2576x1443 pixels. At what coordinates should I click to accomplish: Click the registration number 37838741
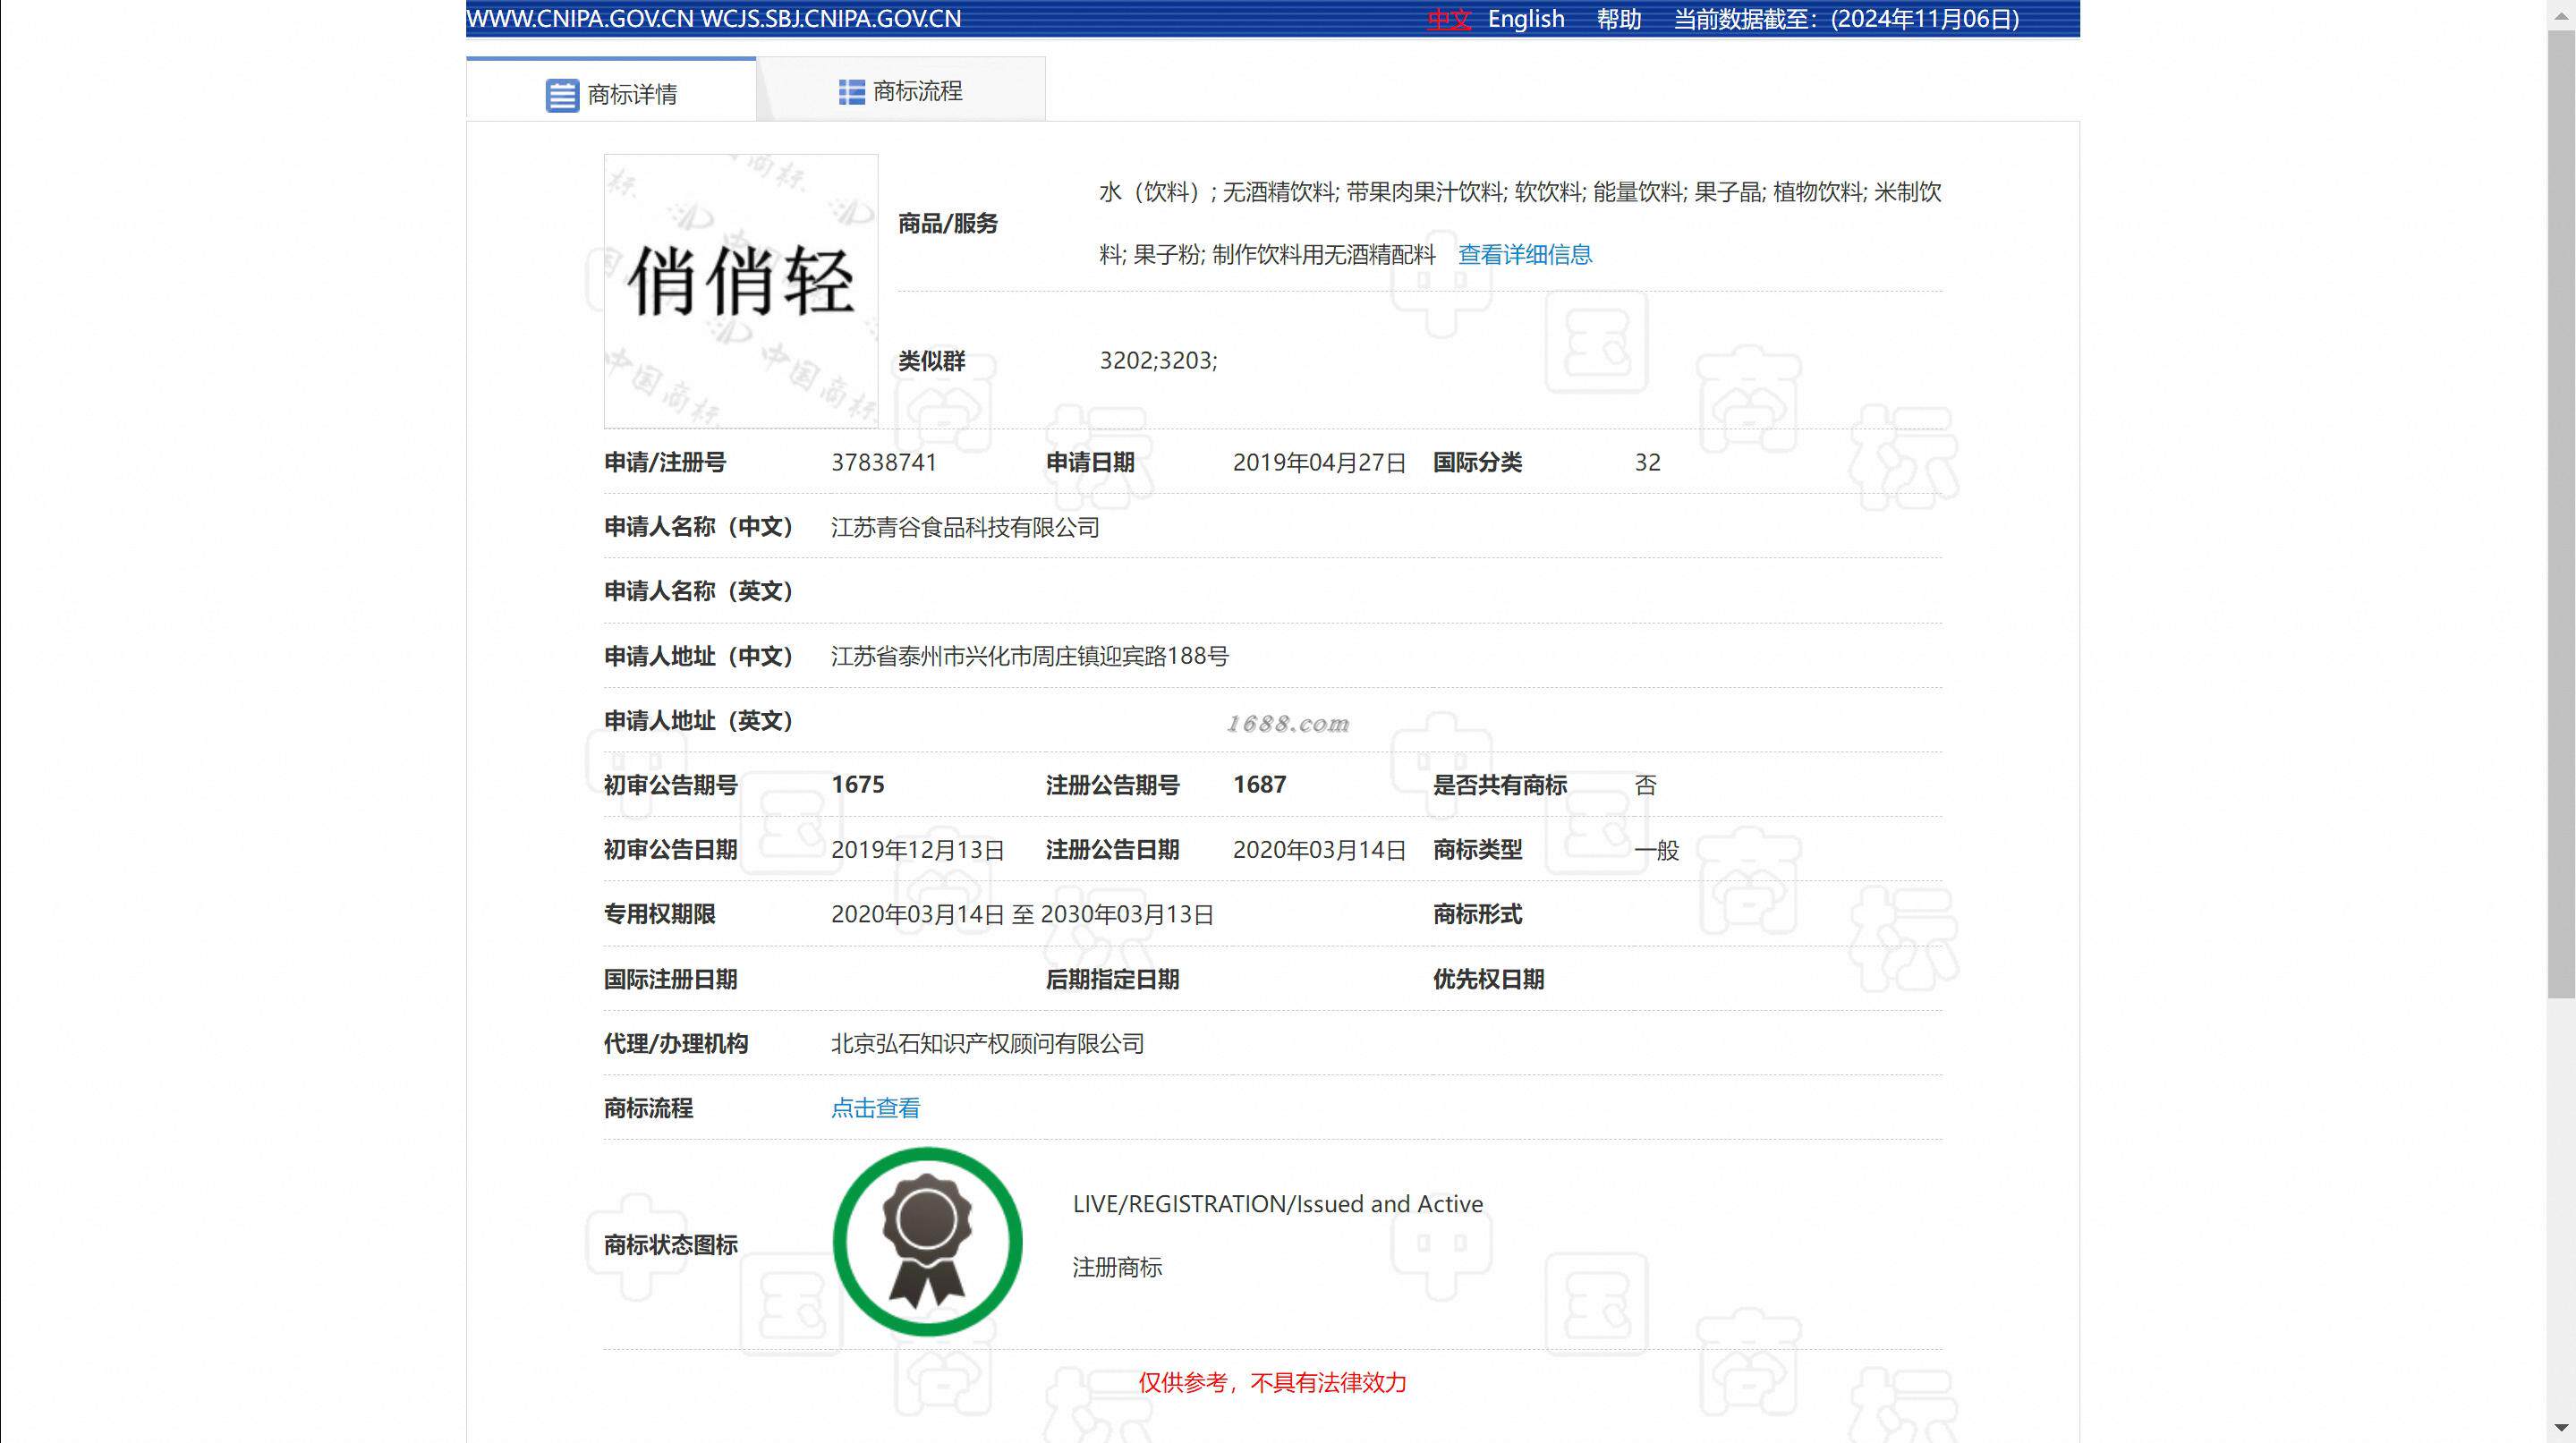point(883,462)
